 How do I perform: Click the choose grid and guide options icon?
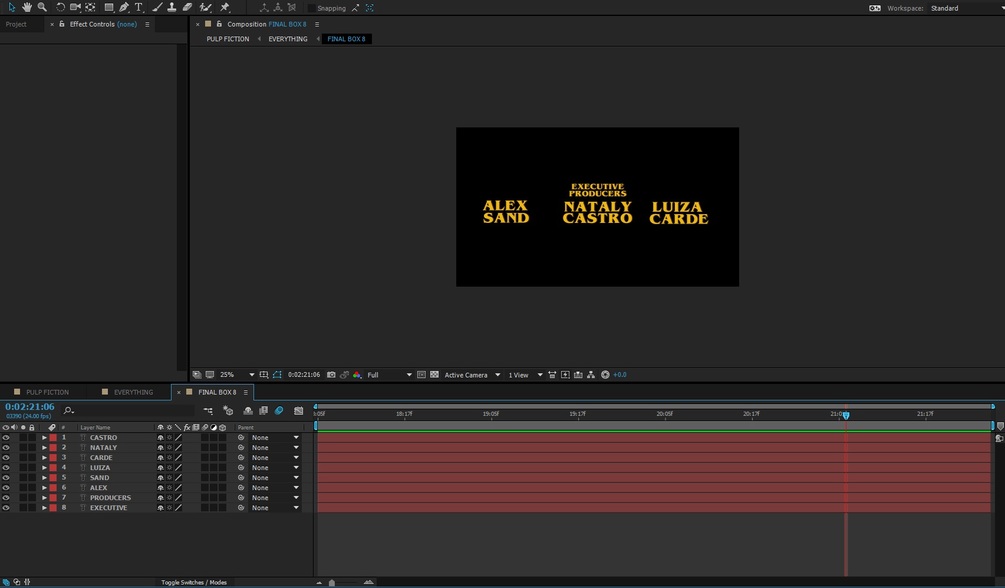point(263,374)
